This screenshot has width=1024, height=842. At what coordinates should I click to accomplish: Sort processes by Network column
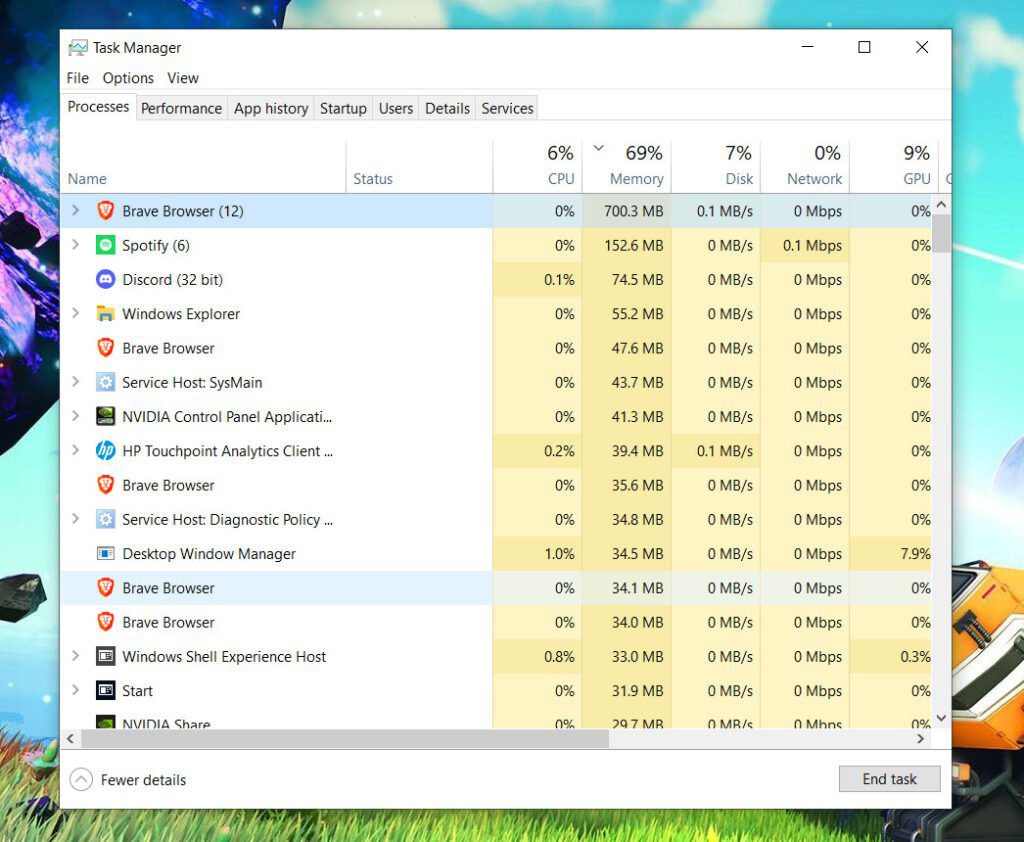pos(805,167)
